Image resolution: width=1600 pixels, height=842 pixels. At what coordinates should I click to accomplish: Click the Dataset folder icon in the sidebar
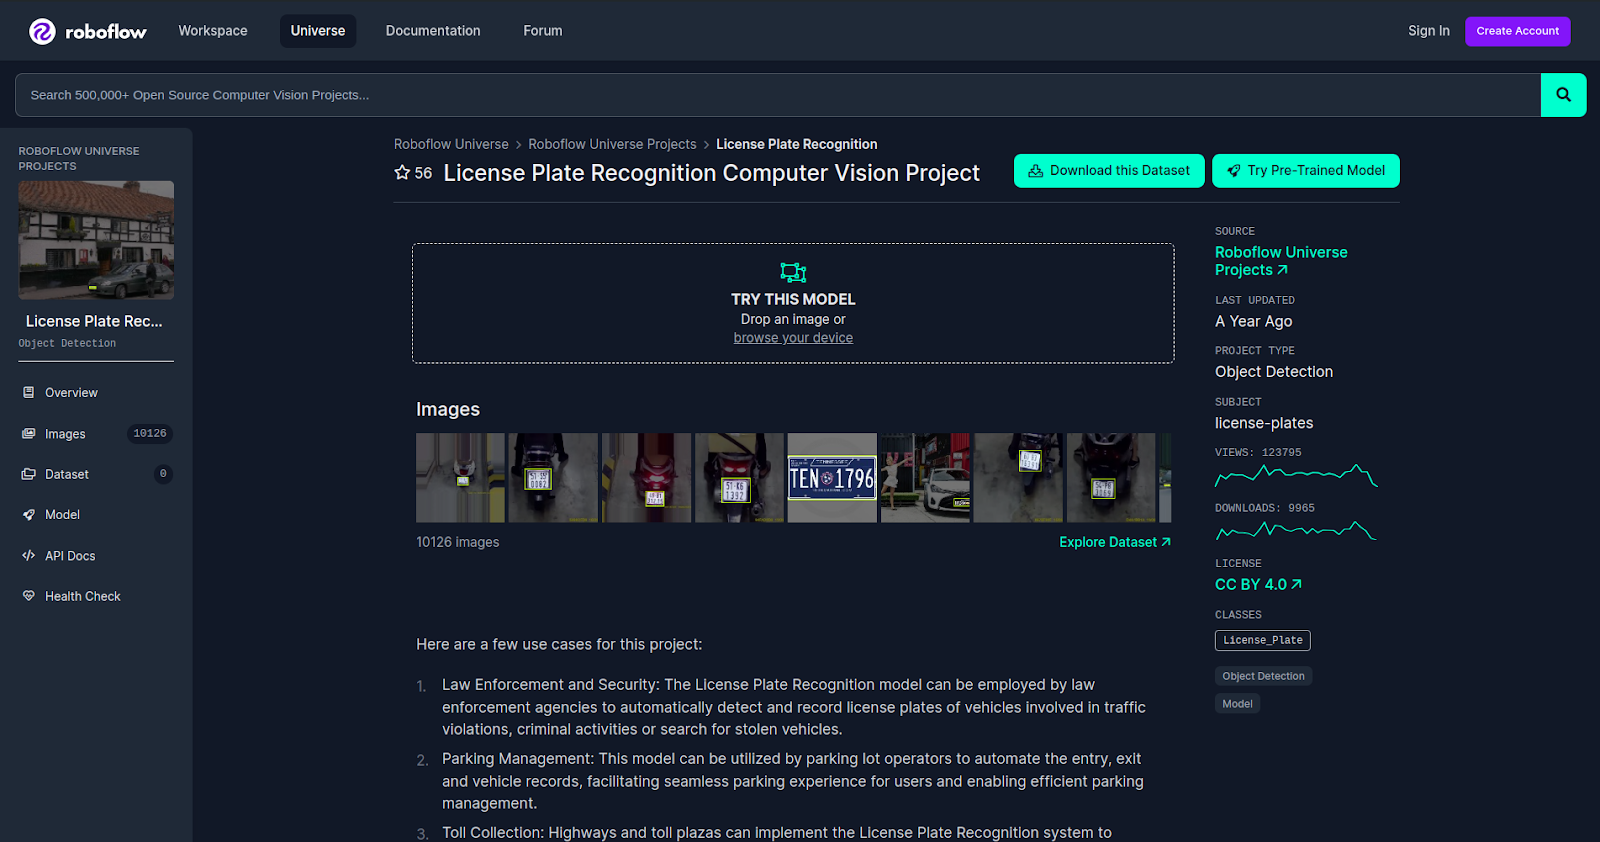coord(29,474)
